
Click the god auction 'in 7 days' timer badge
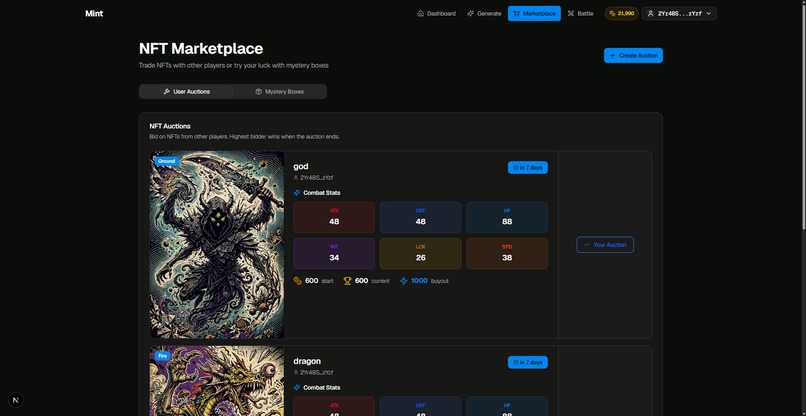click(x=528, y=168)
